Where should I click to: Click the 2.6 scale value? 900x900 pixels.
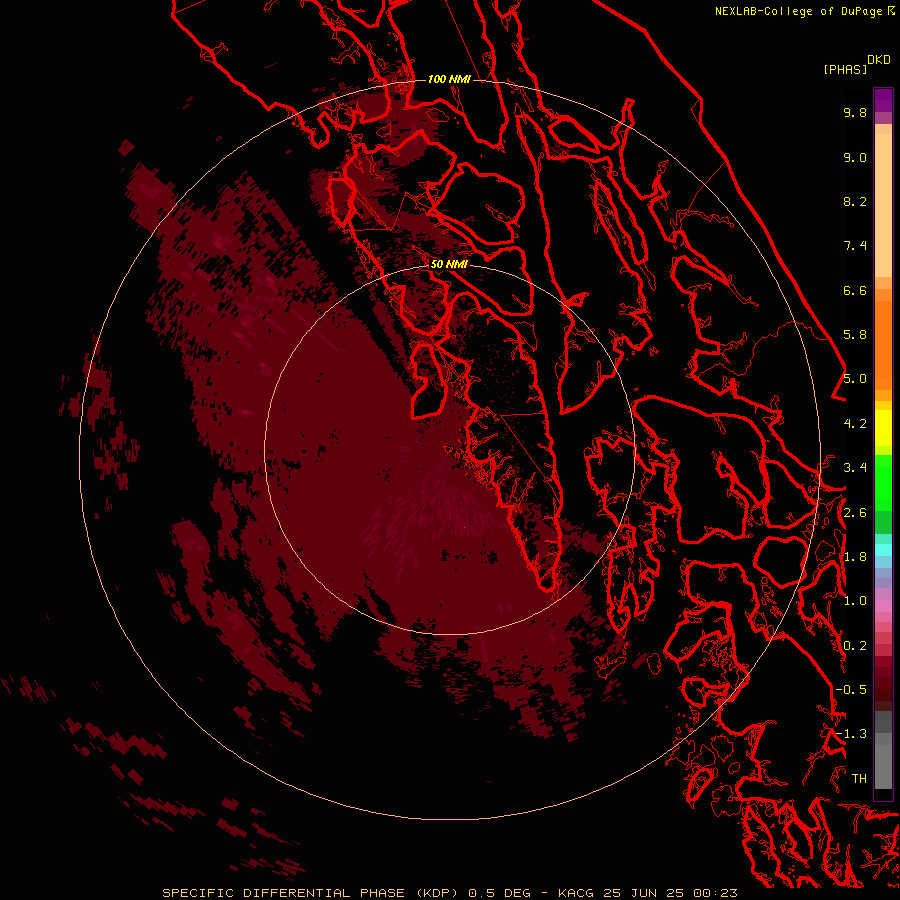[x=855, y=513]
